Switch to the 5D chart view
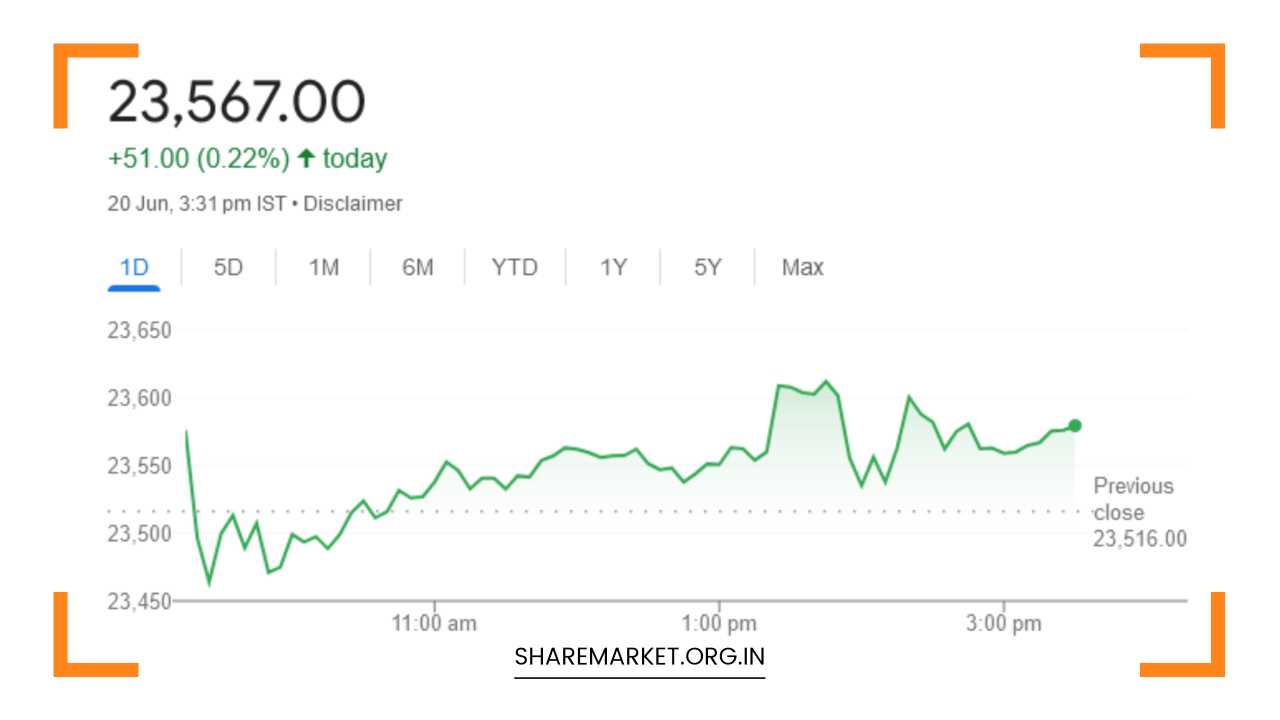This screenshot has height=720, width=1280. (x=226, y=267)
